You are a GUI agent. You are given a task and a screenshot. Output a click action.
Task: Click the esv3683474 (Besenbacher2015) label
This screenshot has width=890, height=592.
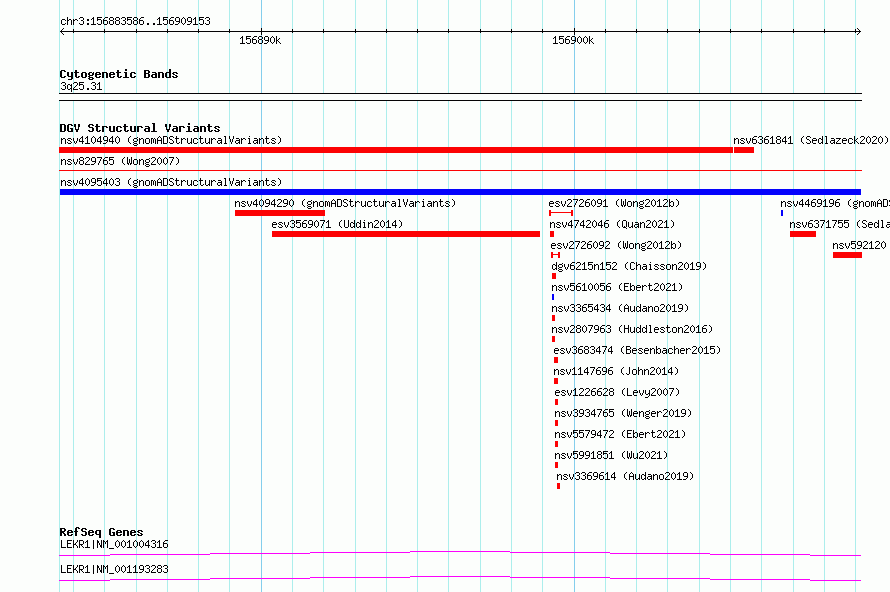coord(637,350)
